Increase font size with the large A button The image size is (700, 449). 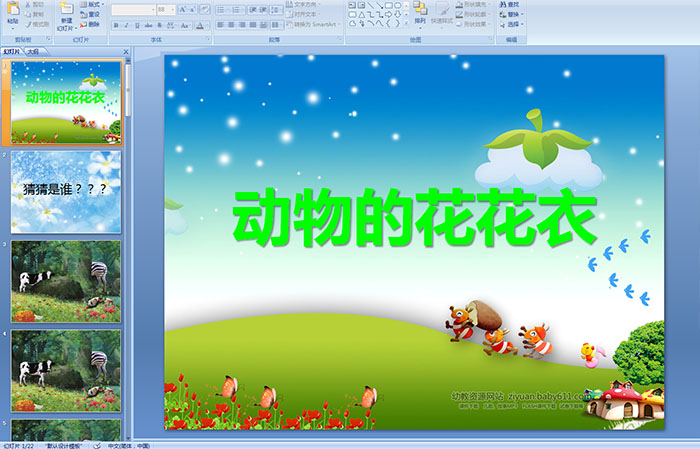pyautogui.click(x=183, y=9)
